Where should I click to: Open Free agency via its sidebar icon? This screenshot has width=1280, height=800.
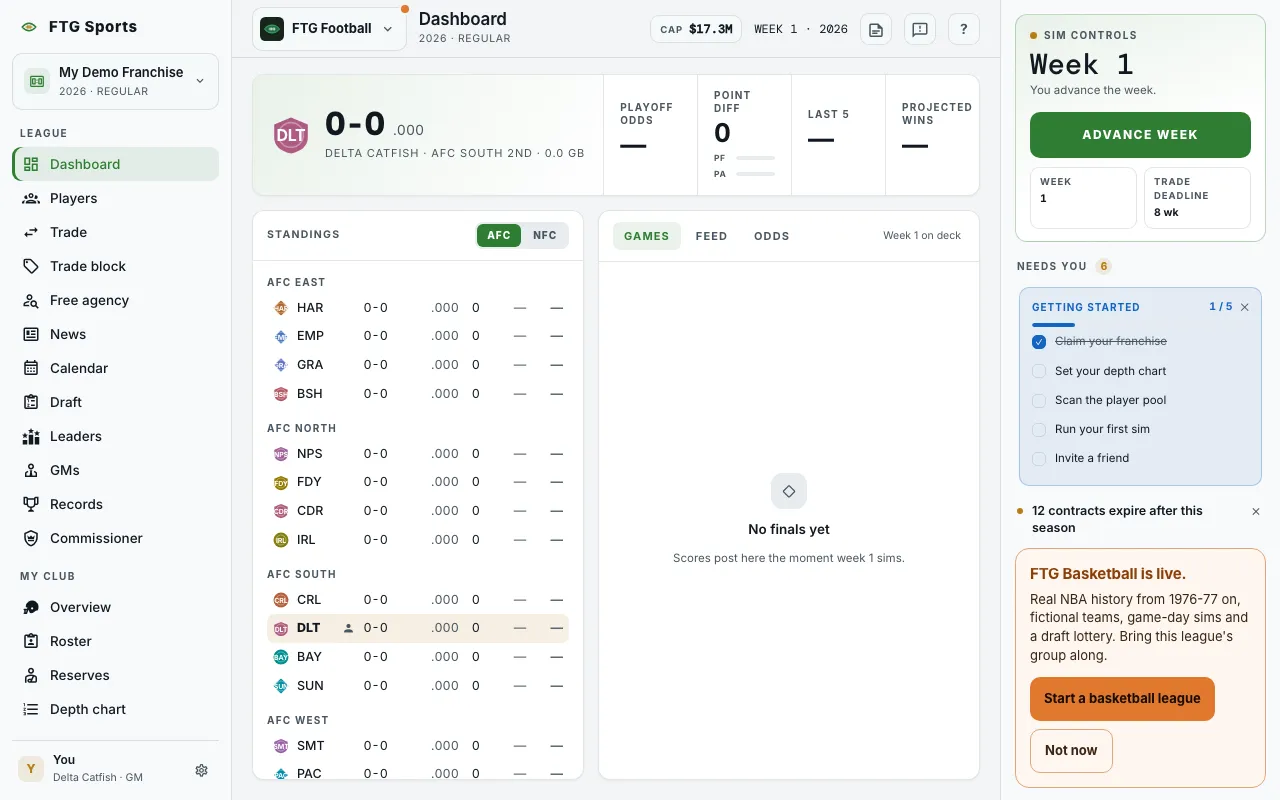(31, 300)
